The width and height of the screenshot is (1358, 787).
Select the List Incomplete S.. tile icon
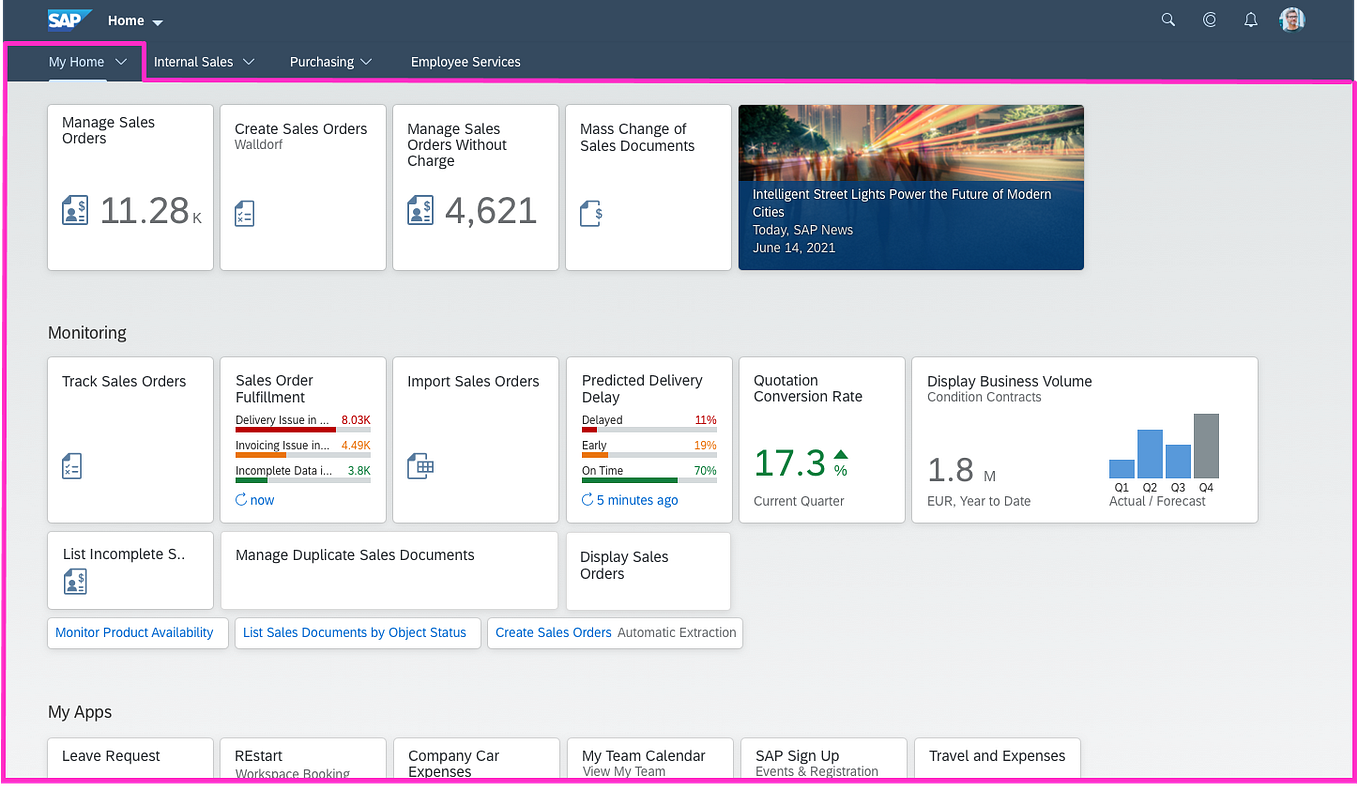75,582
